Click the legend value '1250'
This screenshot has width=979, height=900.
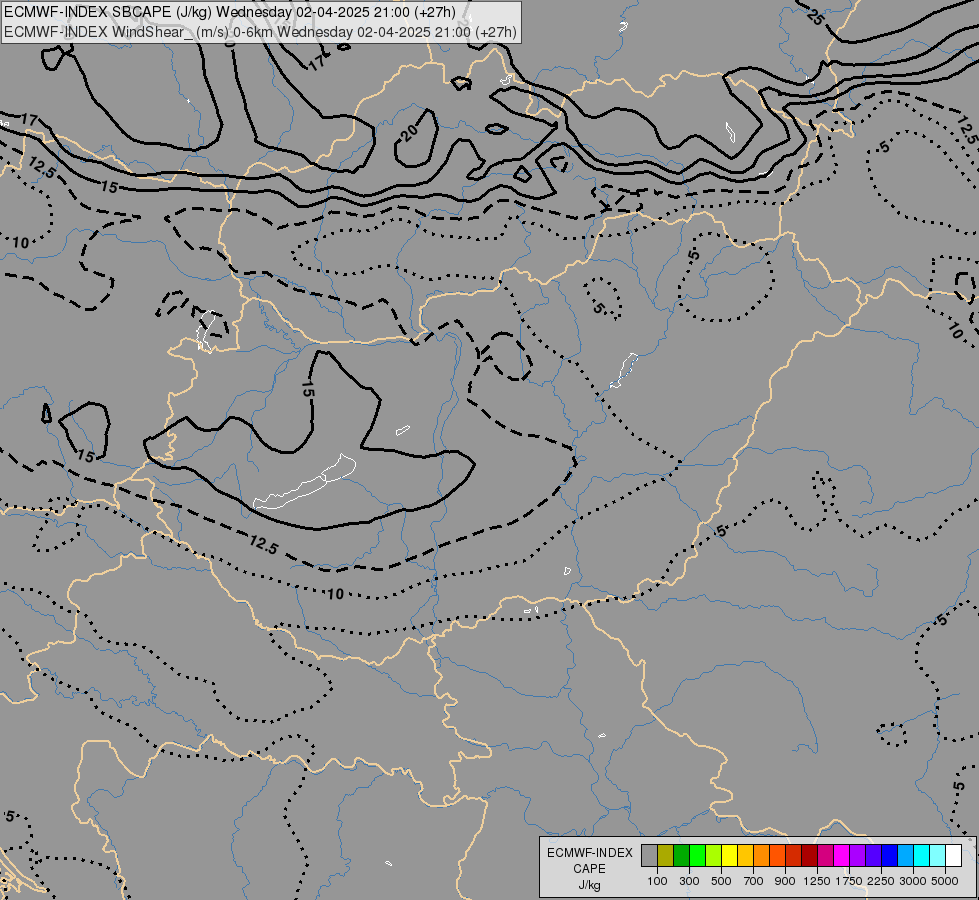pos(817,881)
